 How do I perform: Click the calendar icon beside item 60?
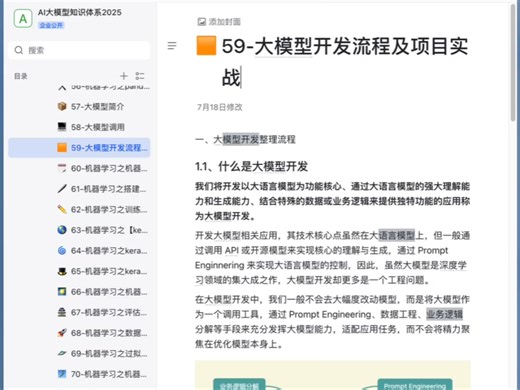coord(62,168)
